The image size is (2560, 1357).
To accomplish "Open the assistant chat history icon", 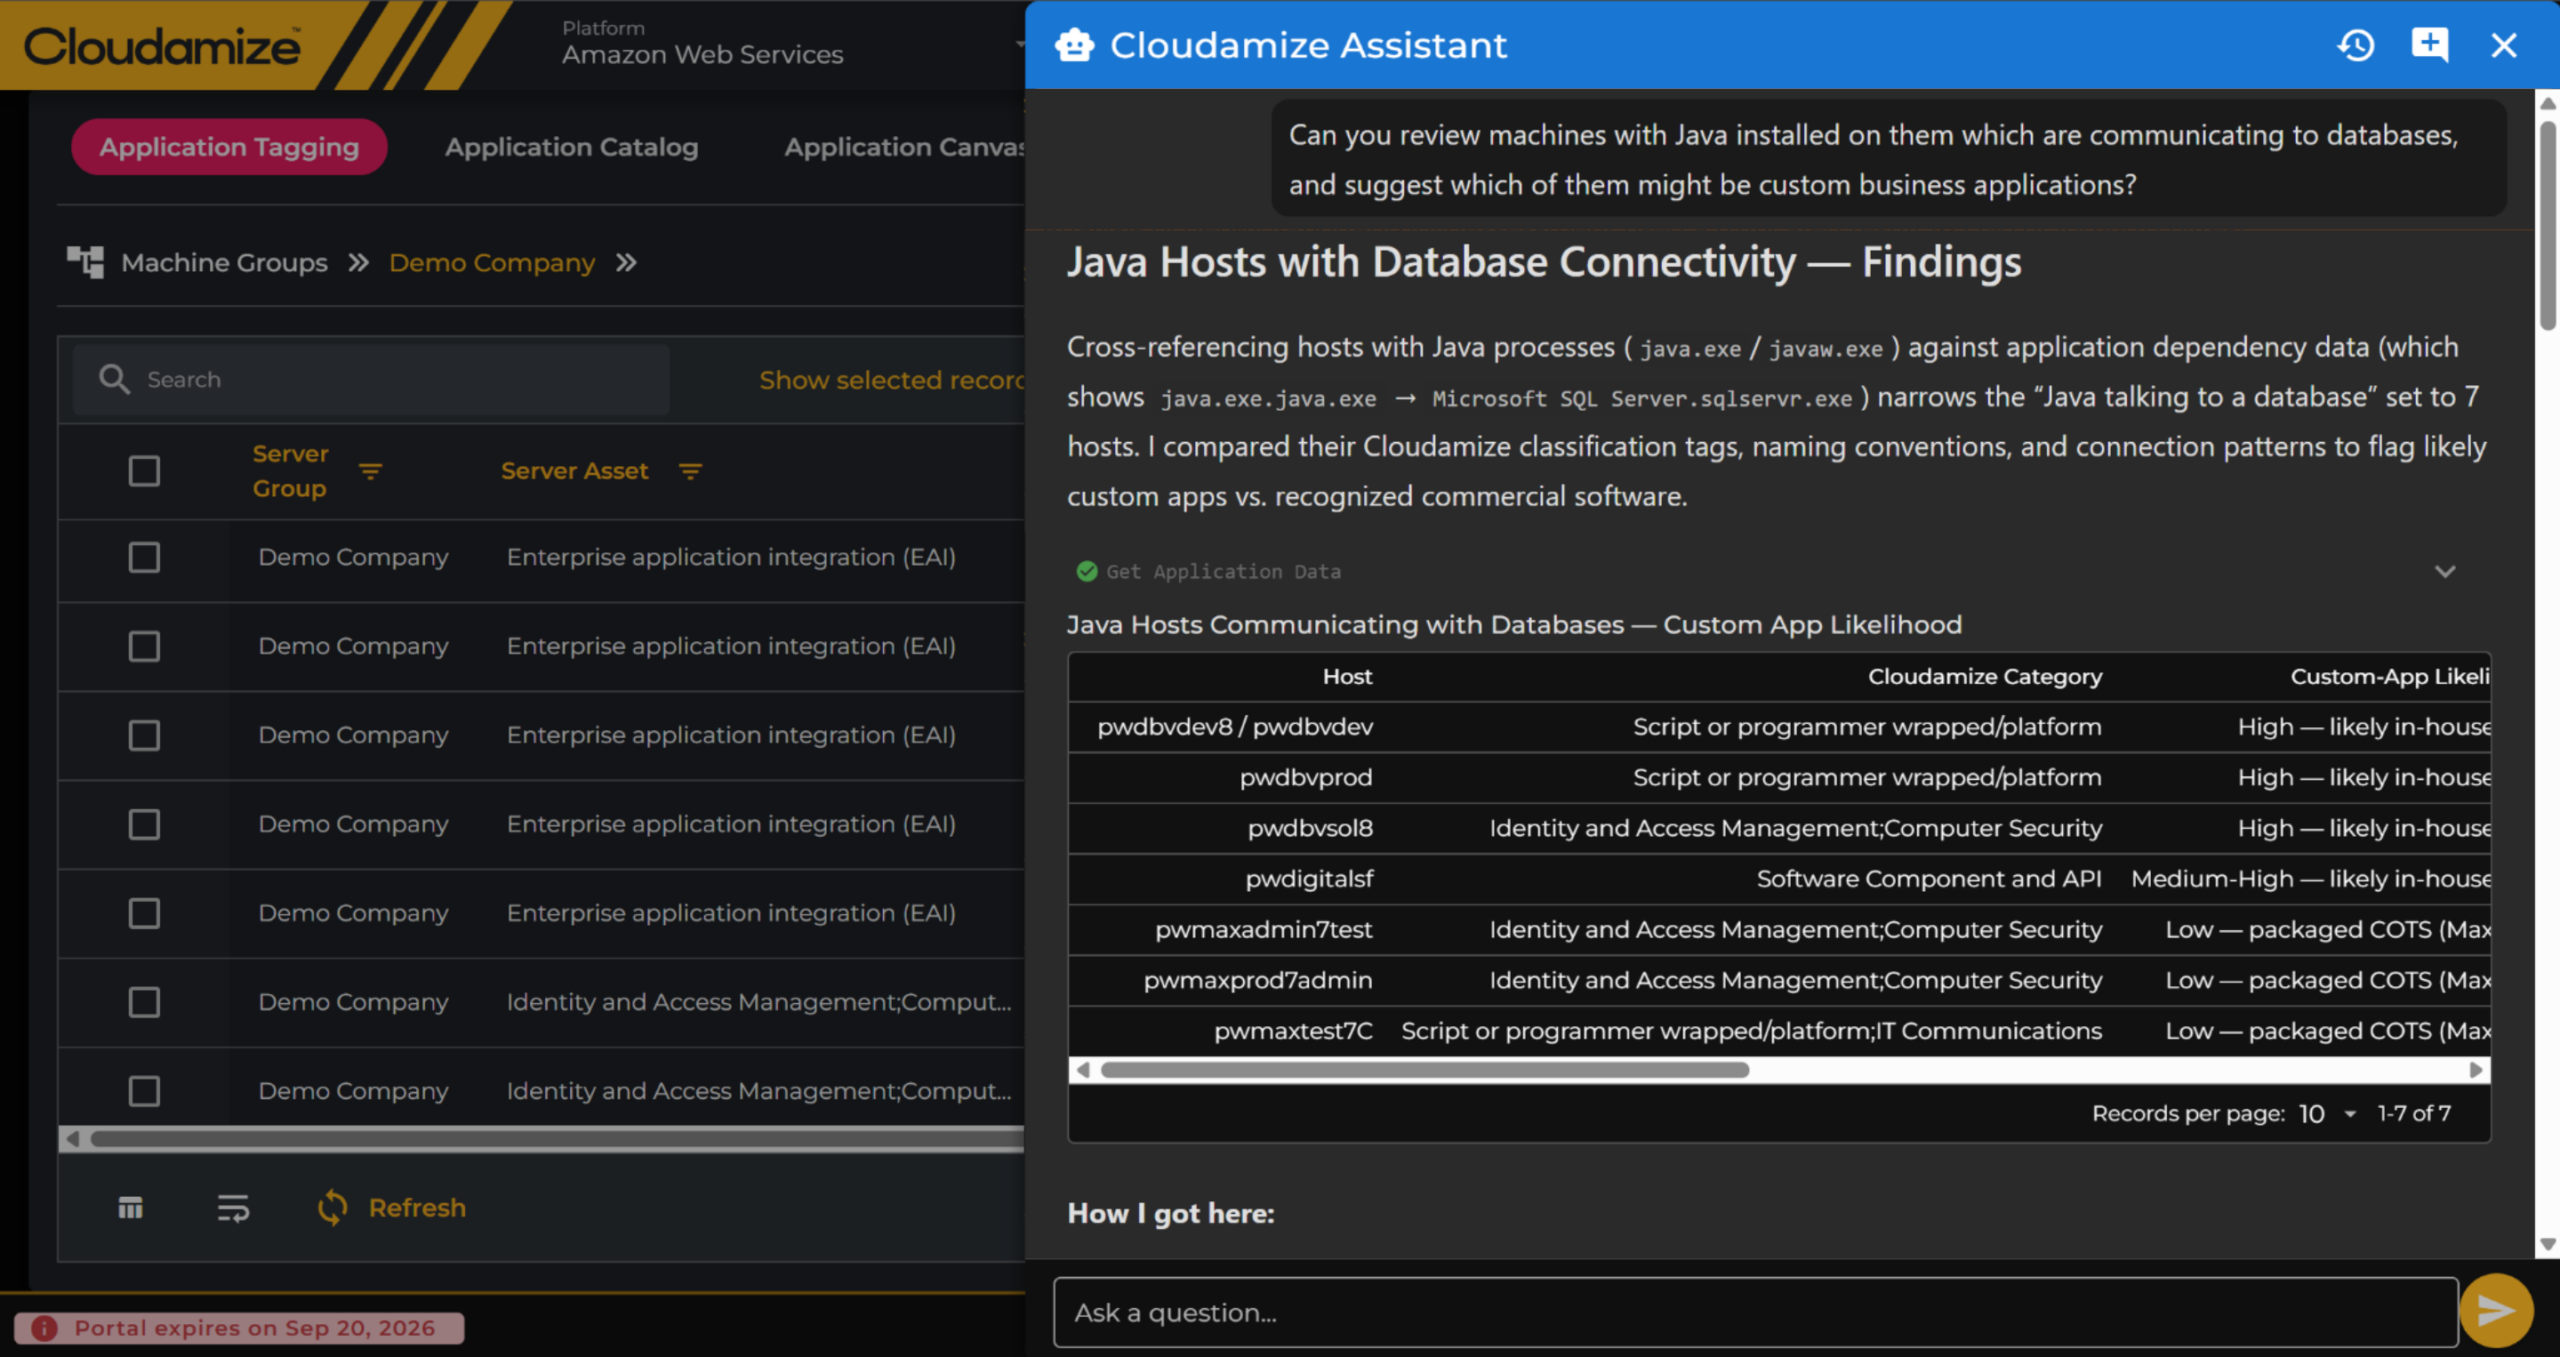I will (x=2355, y=45).
